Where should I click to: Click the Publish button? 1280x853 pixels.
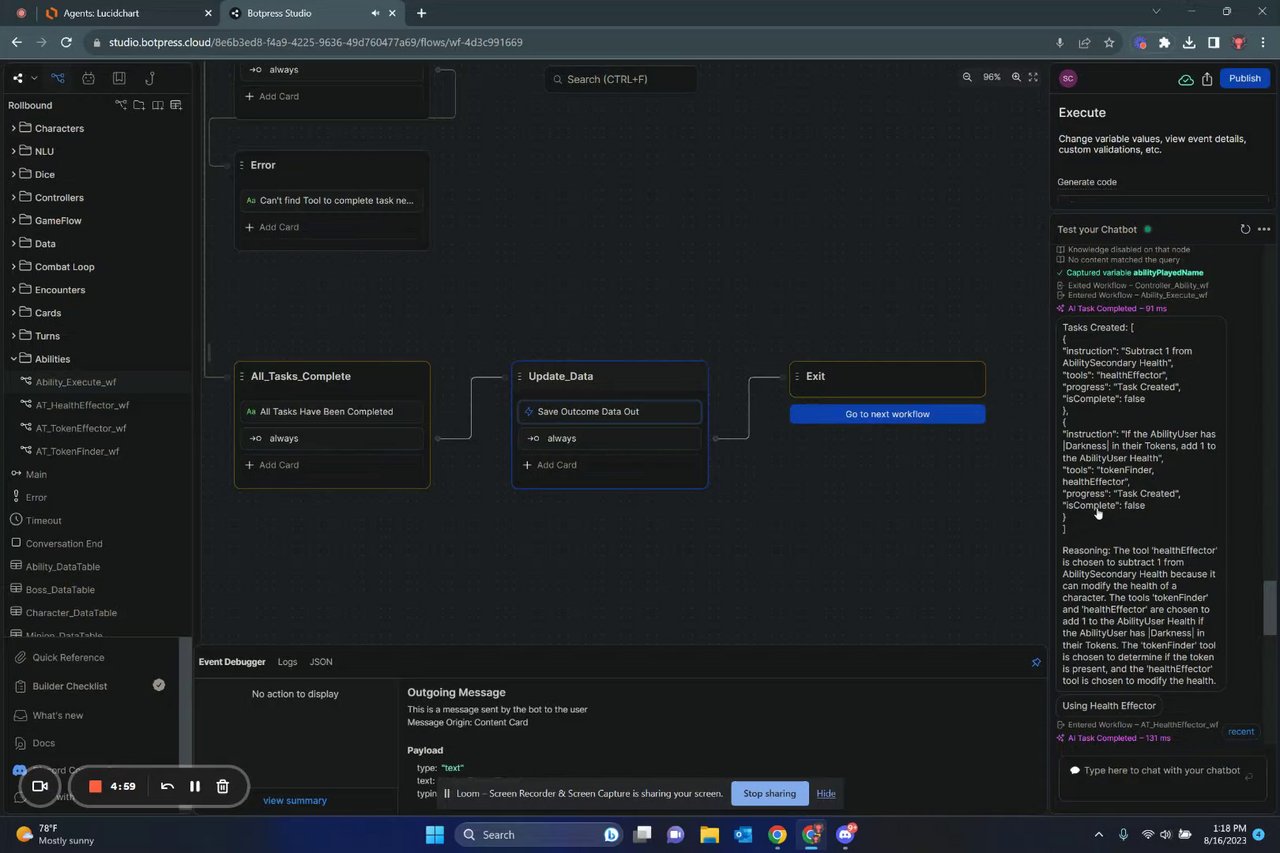click(1244, 78)
